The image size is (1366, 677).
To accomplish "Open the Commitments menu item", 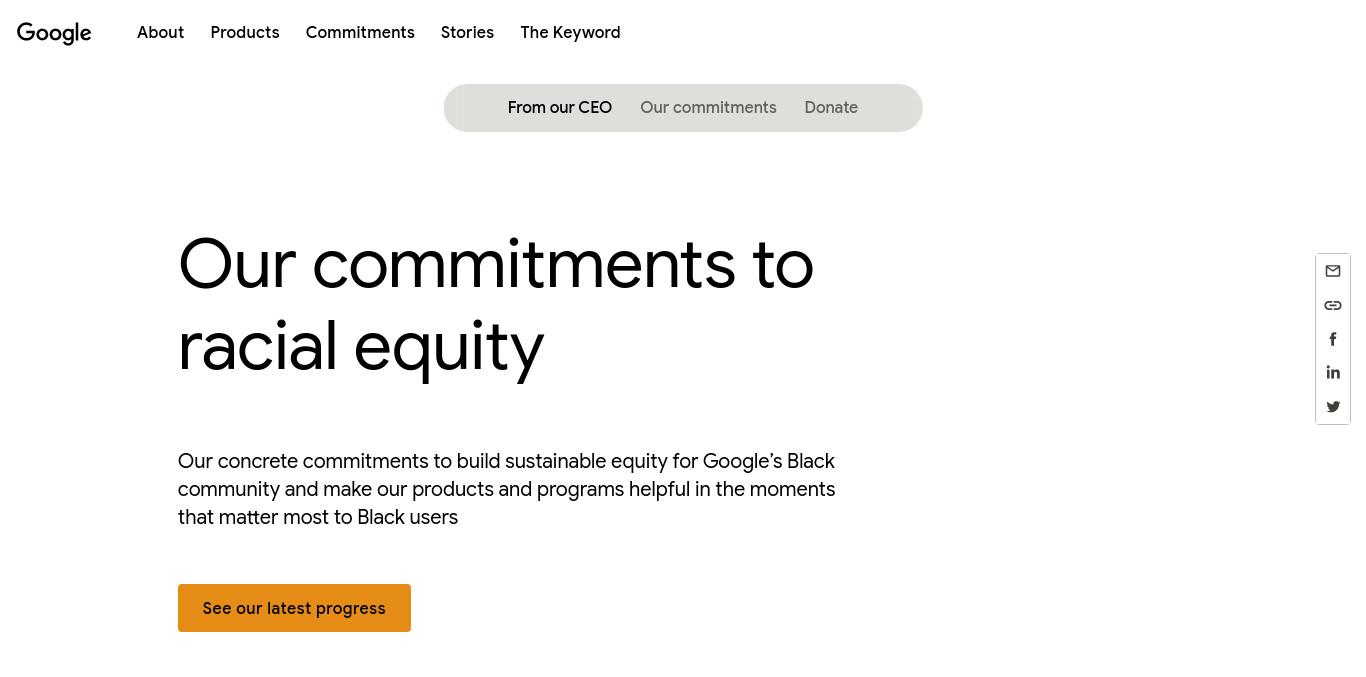I will pyautogui.click(x=360, y=32).
